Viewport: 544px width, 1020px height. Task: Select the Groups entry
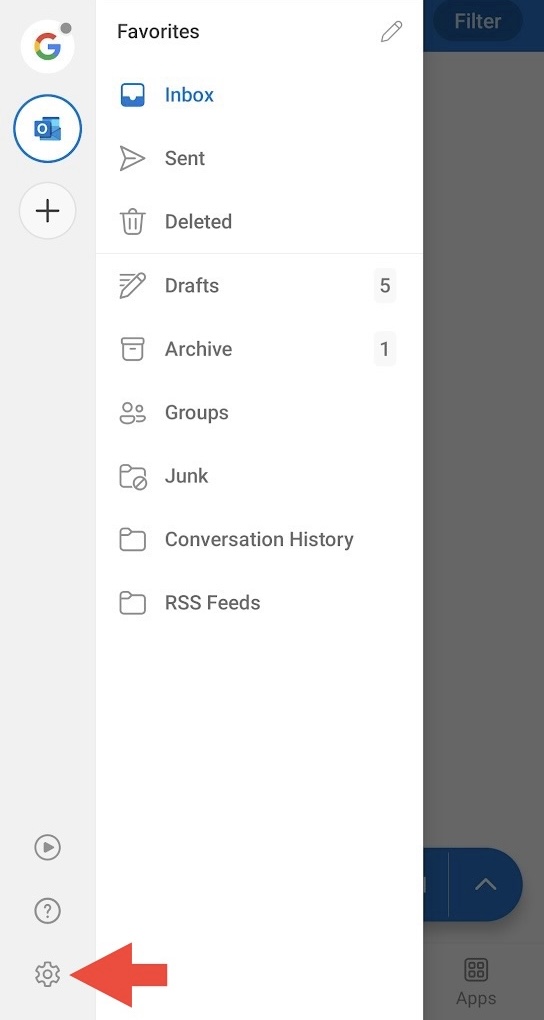pyautogui.click(x=259, y=412)
